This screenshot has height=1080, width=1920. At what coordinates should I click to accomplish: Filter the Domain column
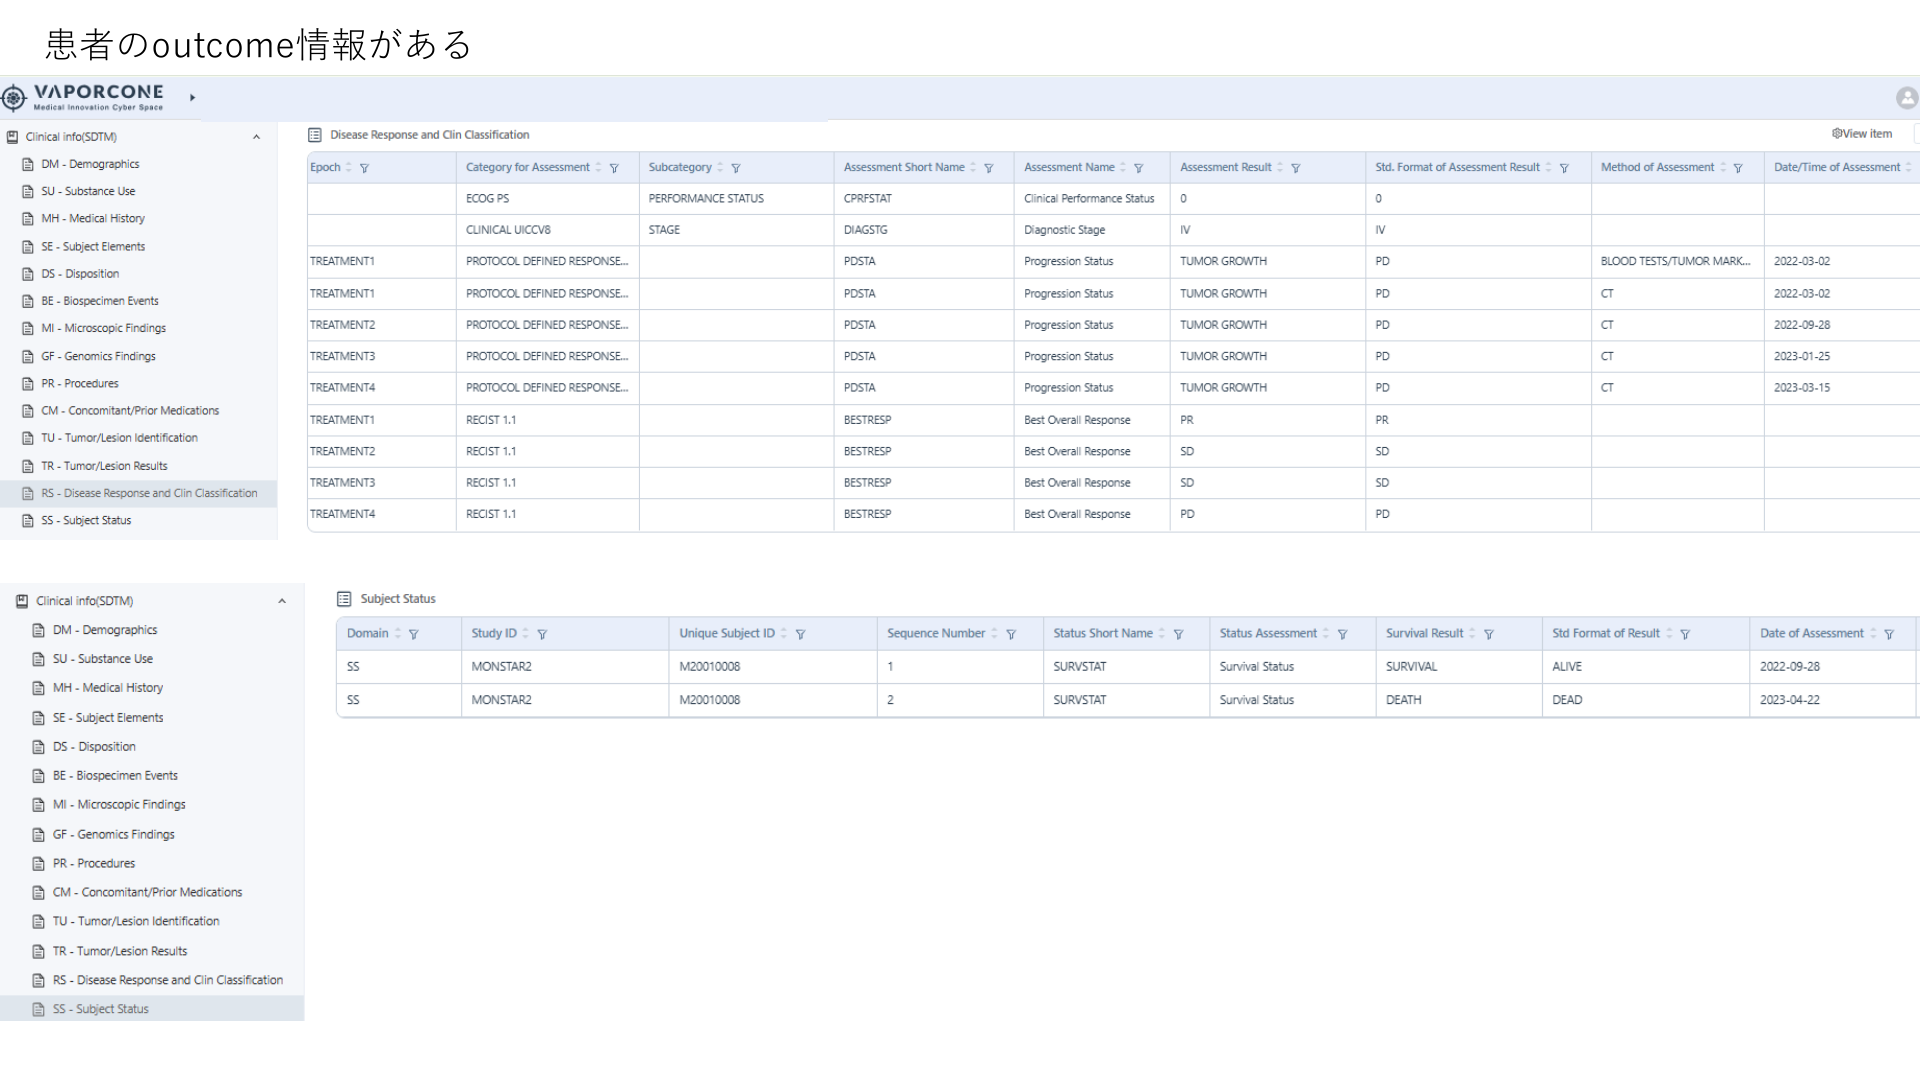(x=414, y=634)
